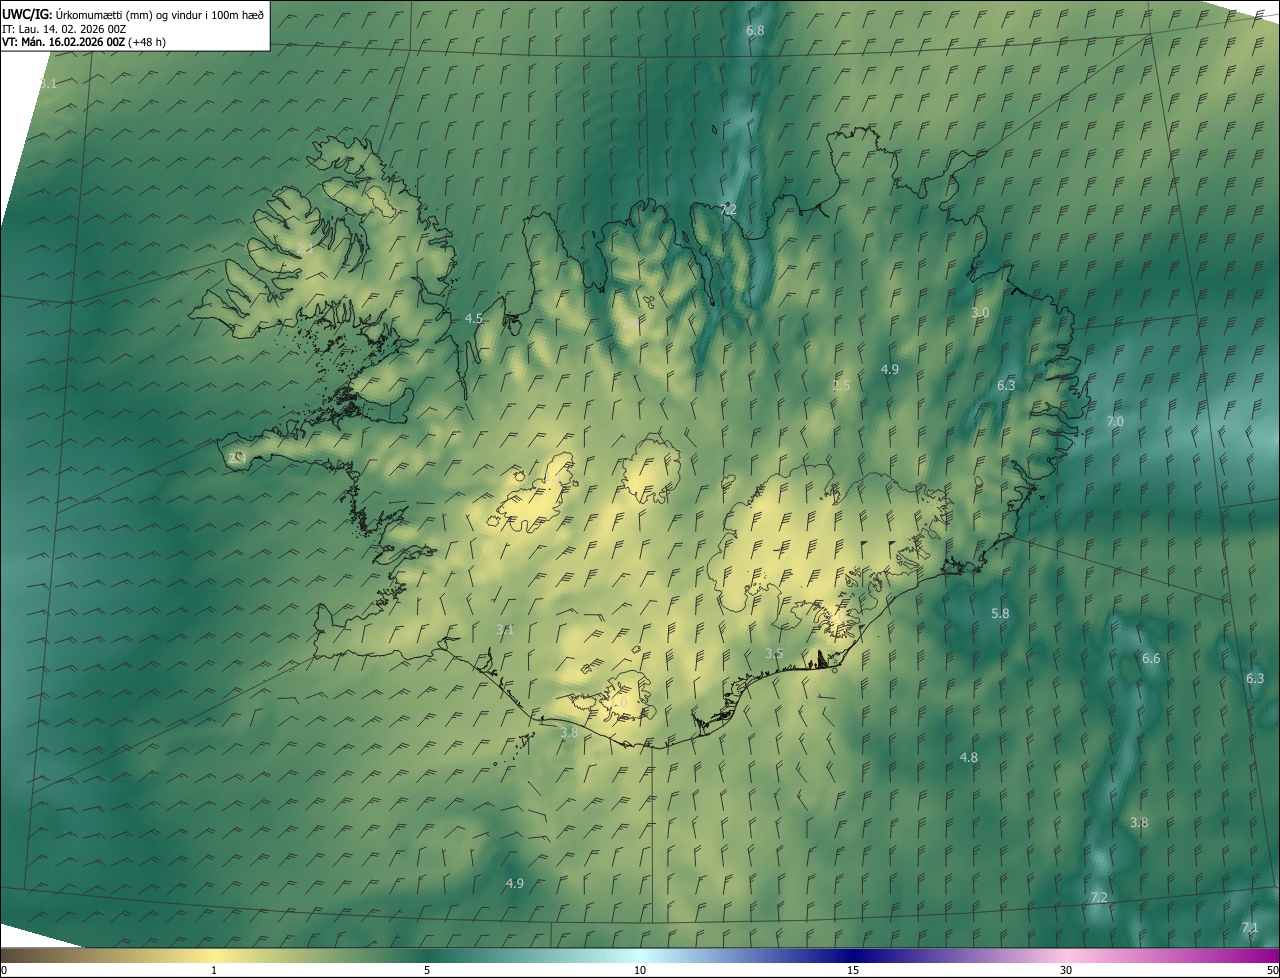1280x978 pixels.
Task: Click the 6.3 value label in the Eastfjords
Action: 1006,385
